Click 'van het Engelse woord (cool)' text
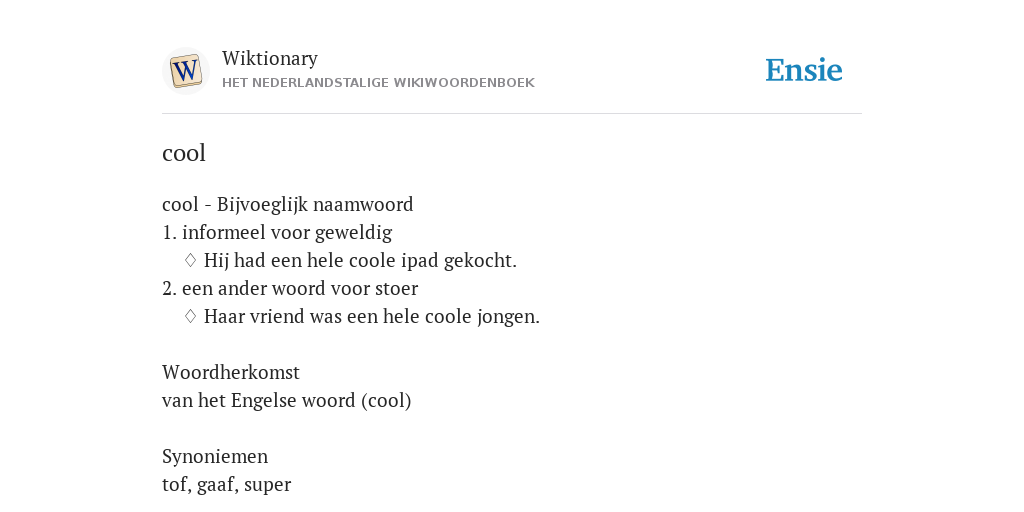 pyautogui.click(x=287, y=400)
